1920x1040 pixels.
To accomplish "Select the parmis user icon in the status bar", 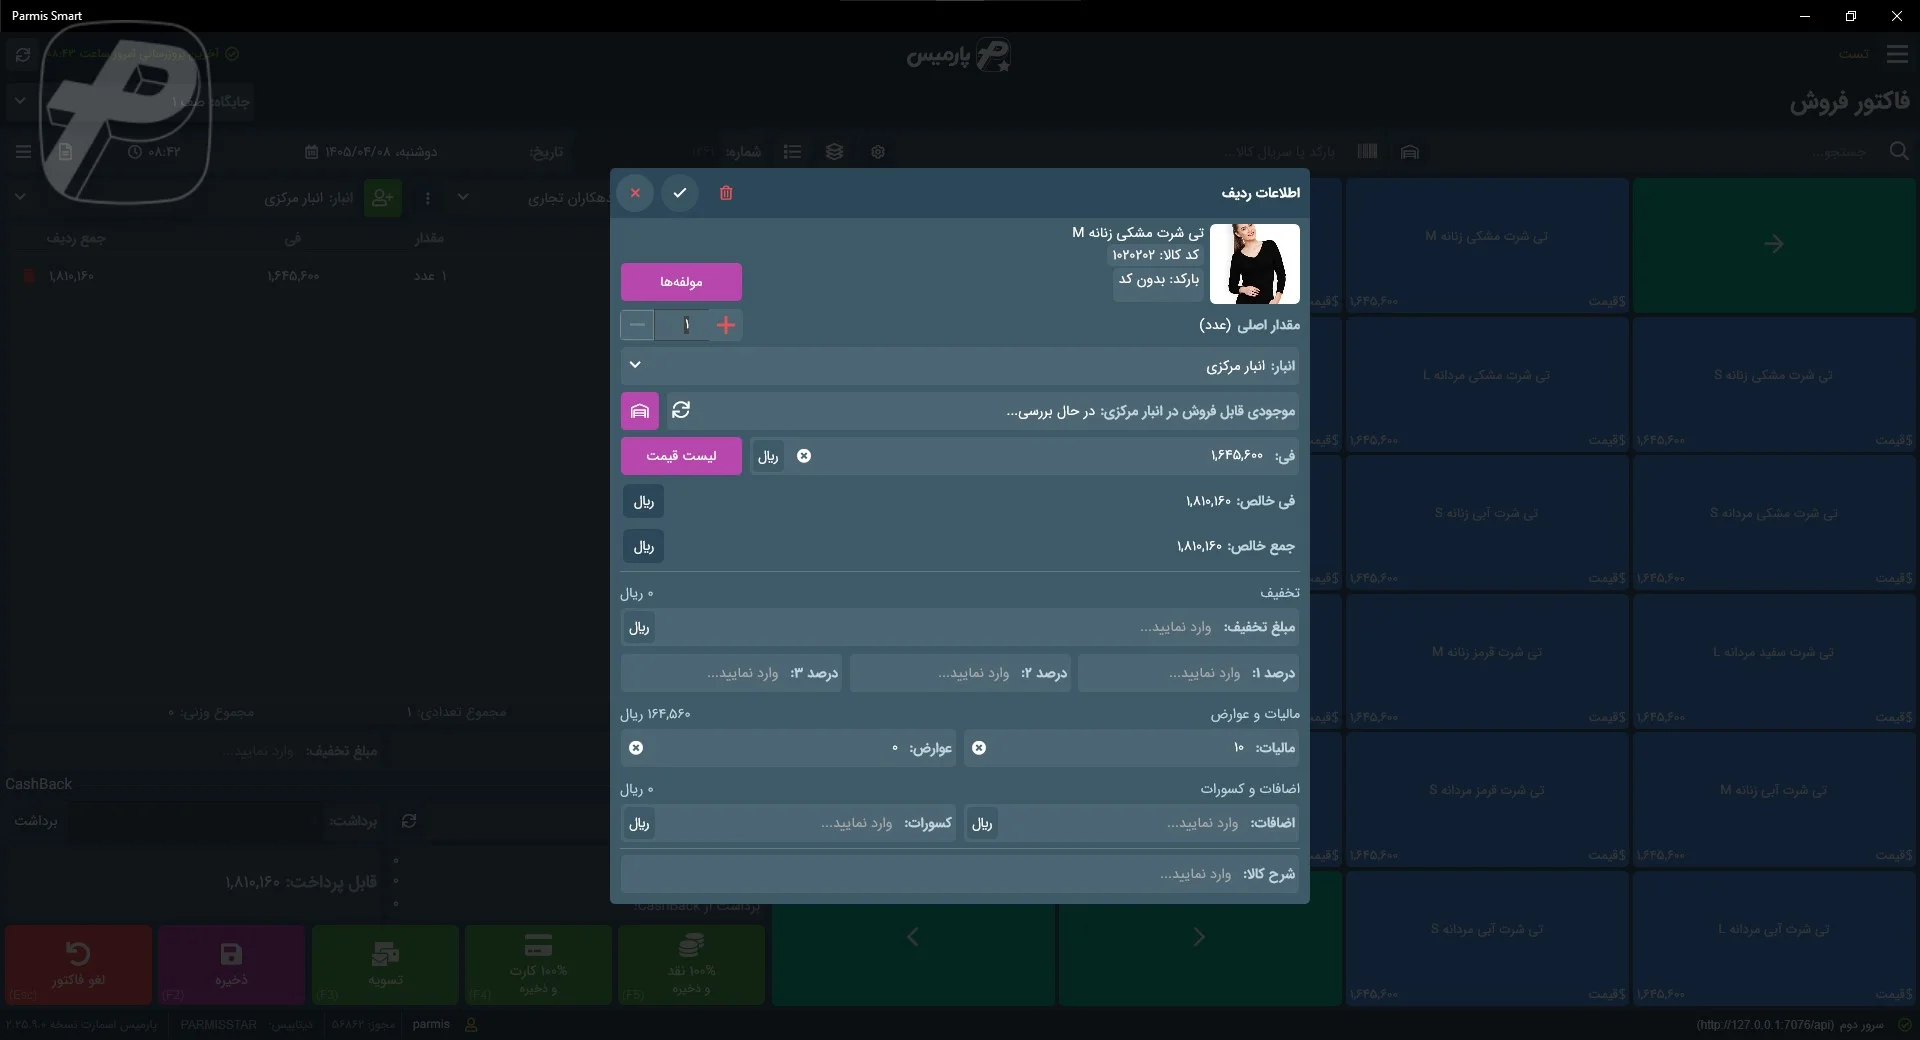I will click(x=471, y=1025).
